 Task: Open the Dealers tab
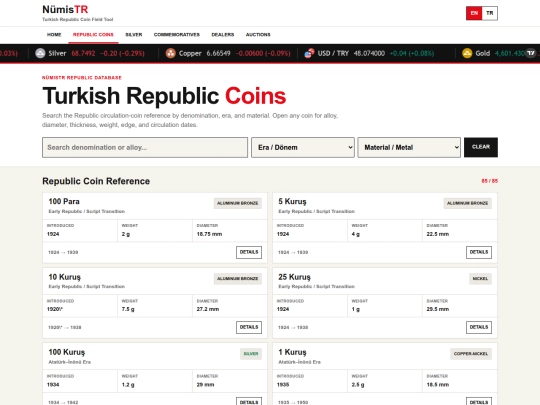click(x=223, y=35)
